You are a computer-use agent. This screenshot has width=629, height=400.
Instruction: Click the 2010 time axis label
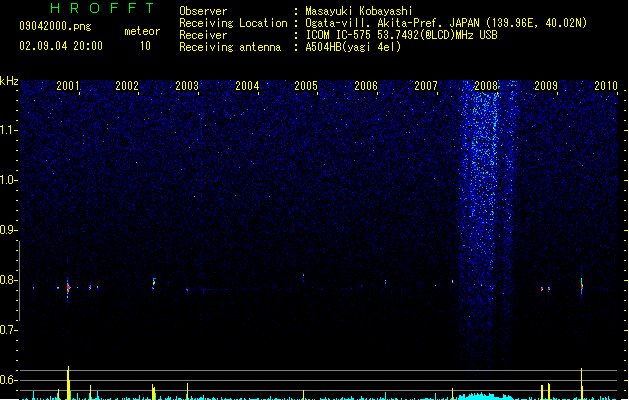(x=606, y=86)
